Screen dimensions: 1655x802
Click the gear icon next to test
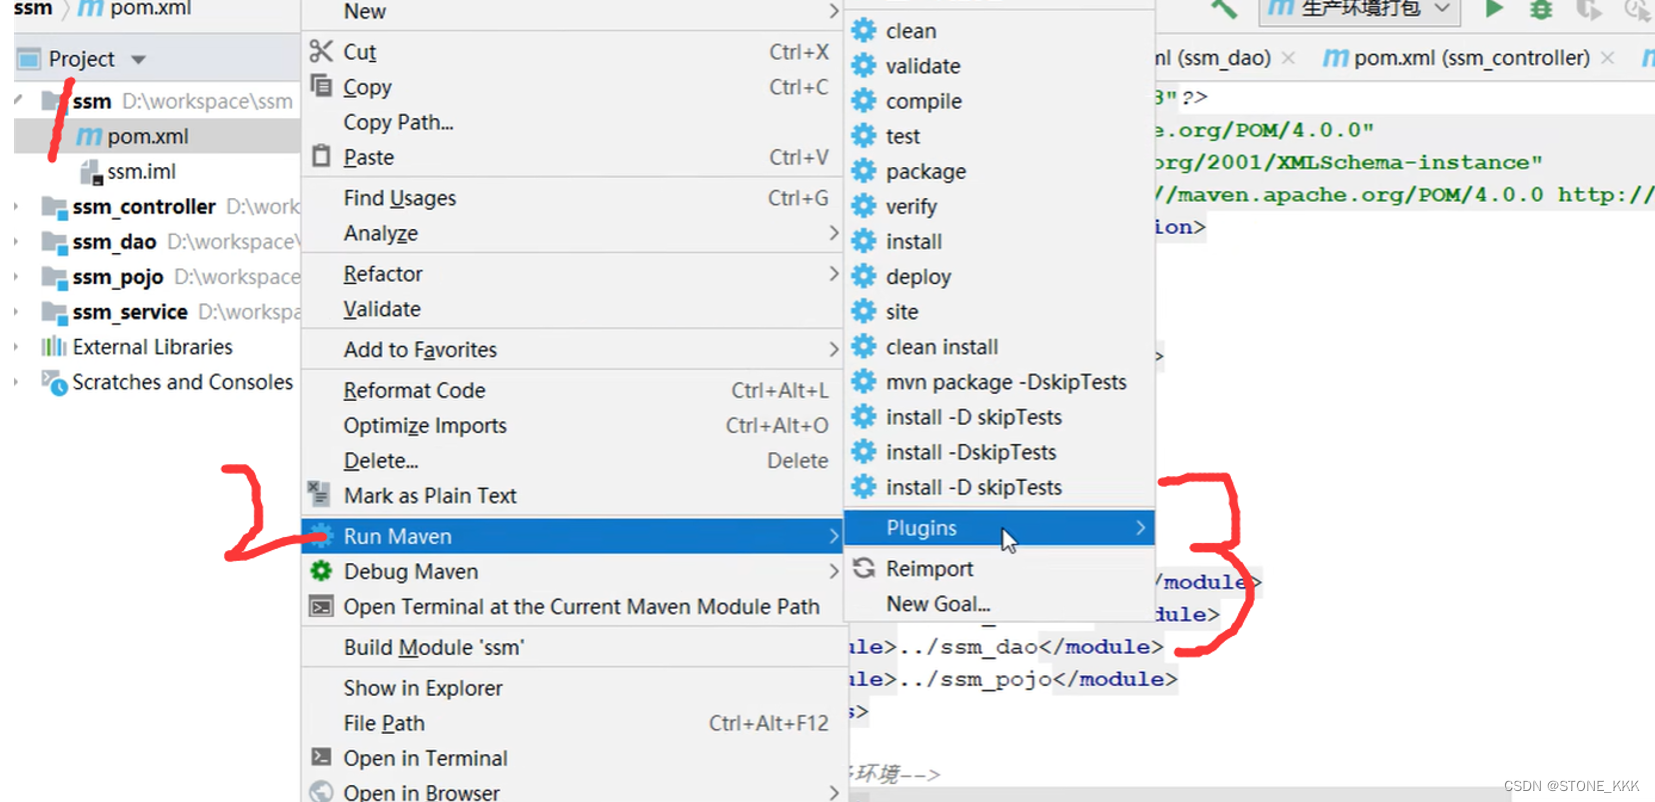864,136
